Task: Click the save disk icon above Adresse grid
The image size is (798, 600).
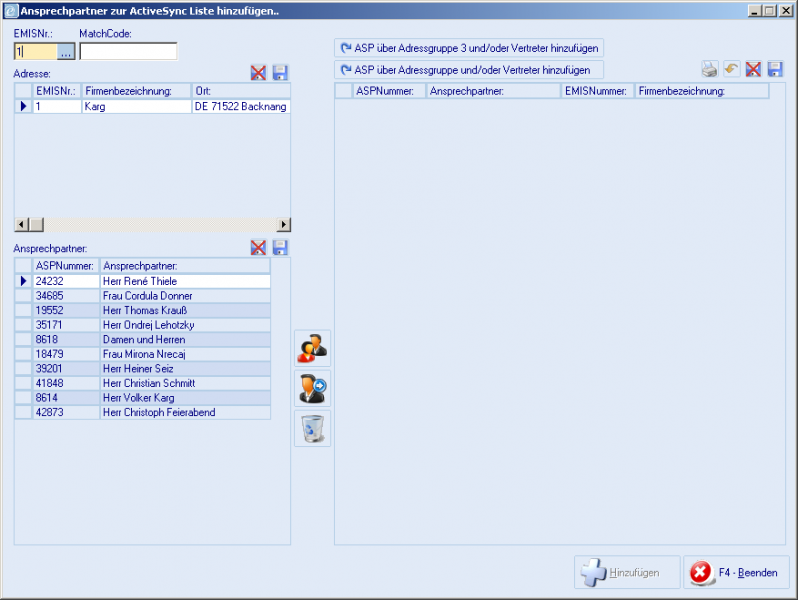Action: pyautogui.click(x=280, y=73)
